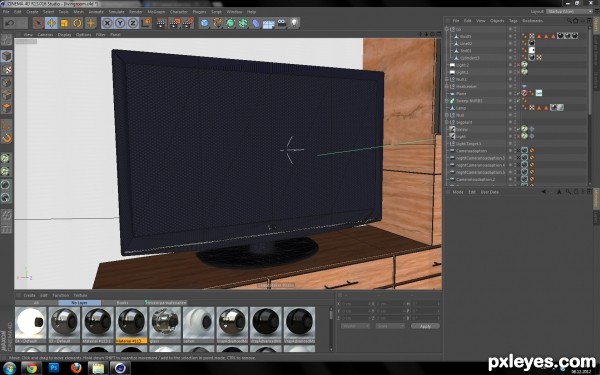Open the floor and environment objects icon
This screenshot has width=600, height=375.
pos(269,24)
